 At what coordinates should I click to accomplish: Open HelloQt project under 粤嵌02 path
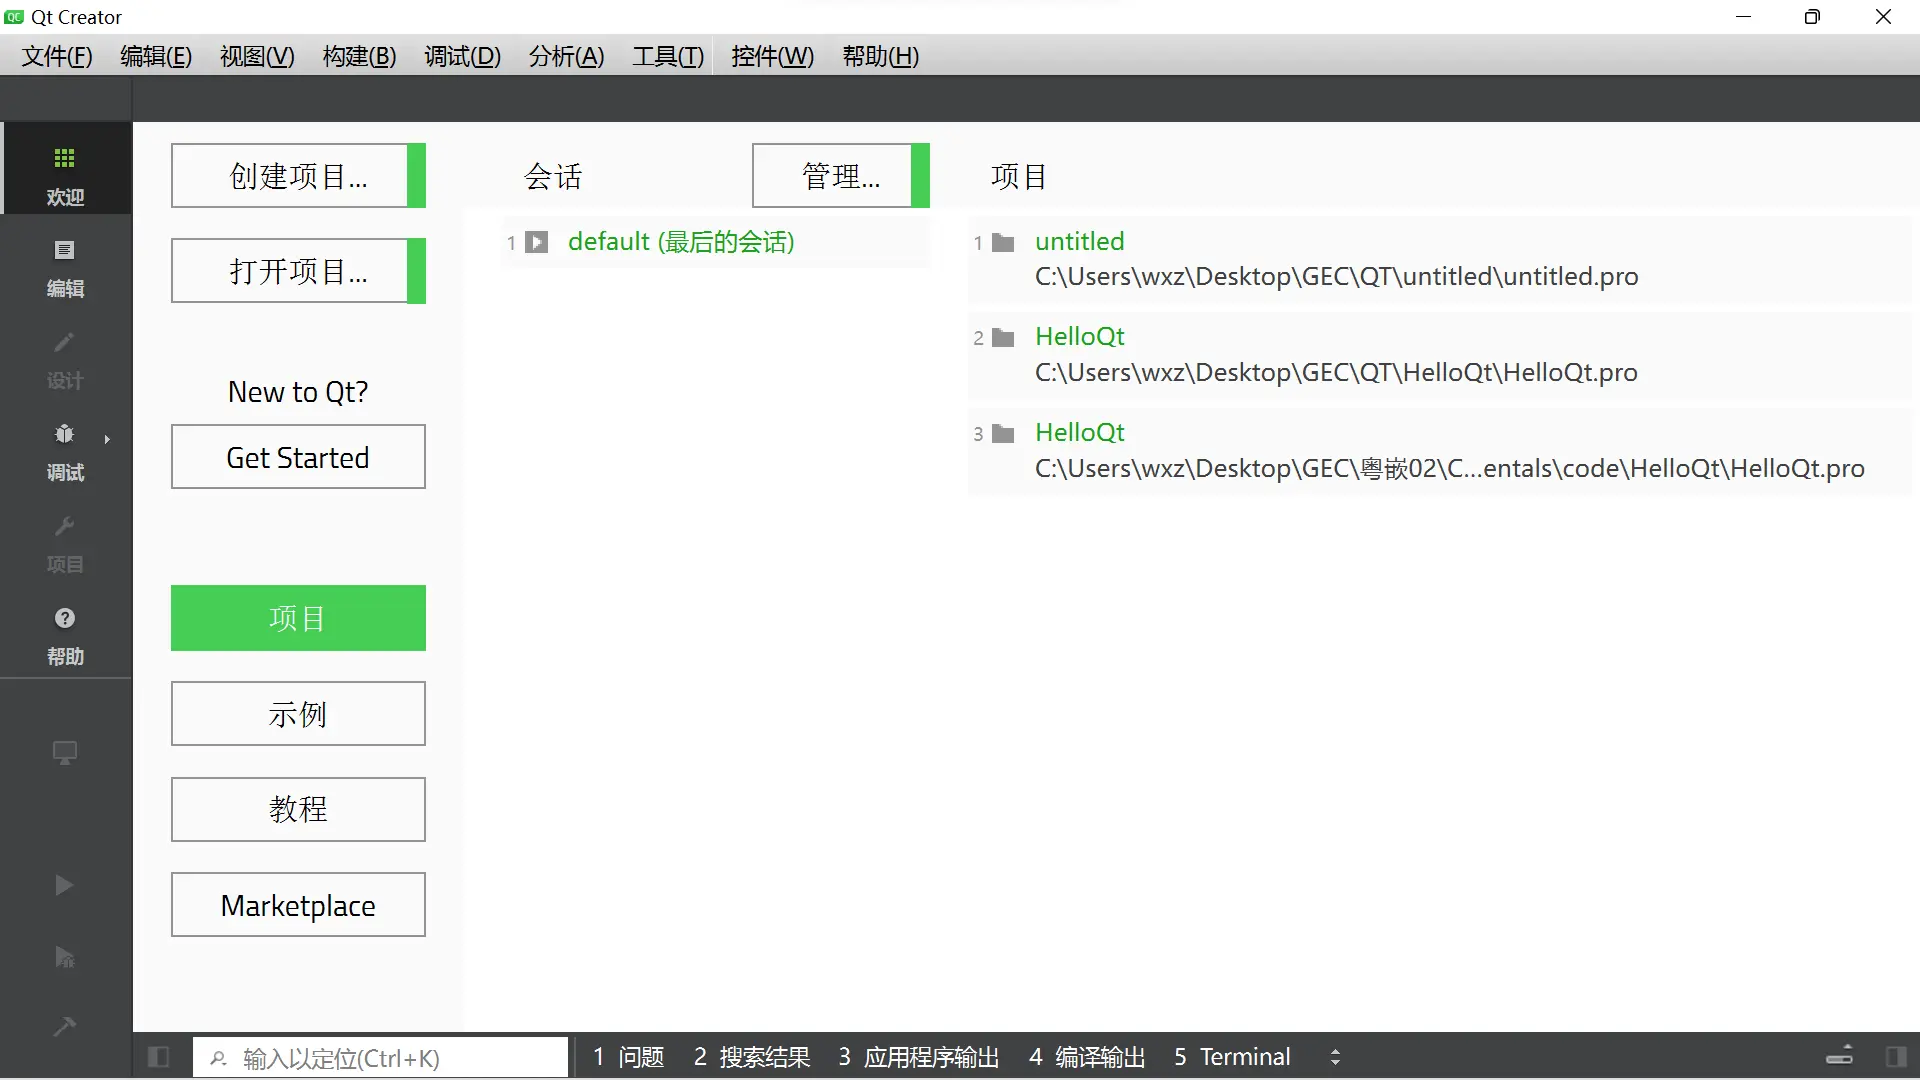pos(1080,433)
